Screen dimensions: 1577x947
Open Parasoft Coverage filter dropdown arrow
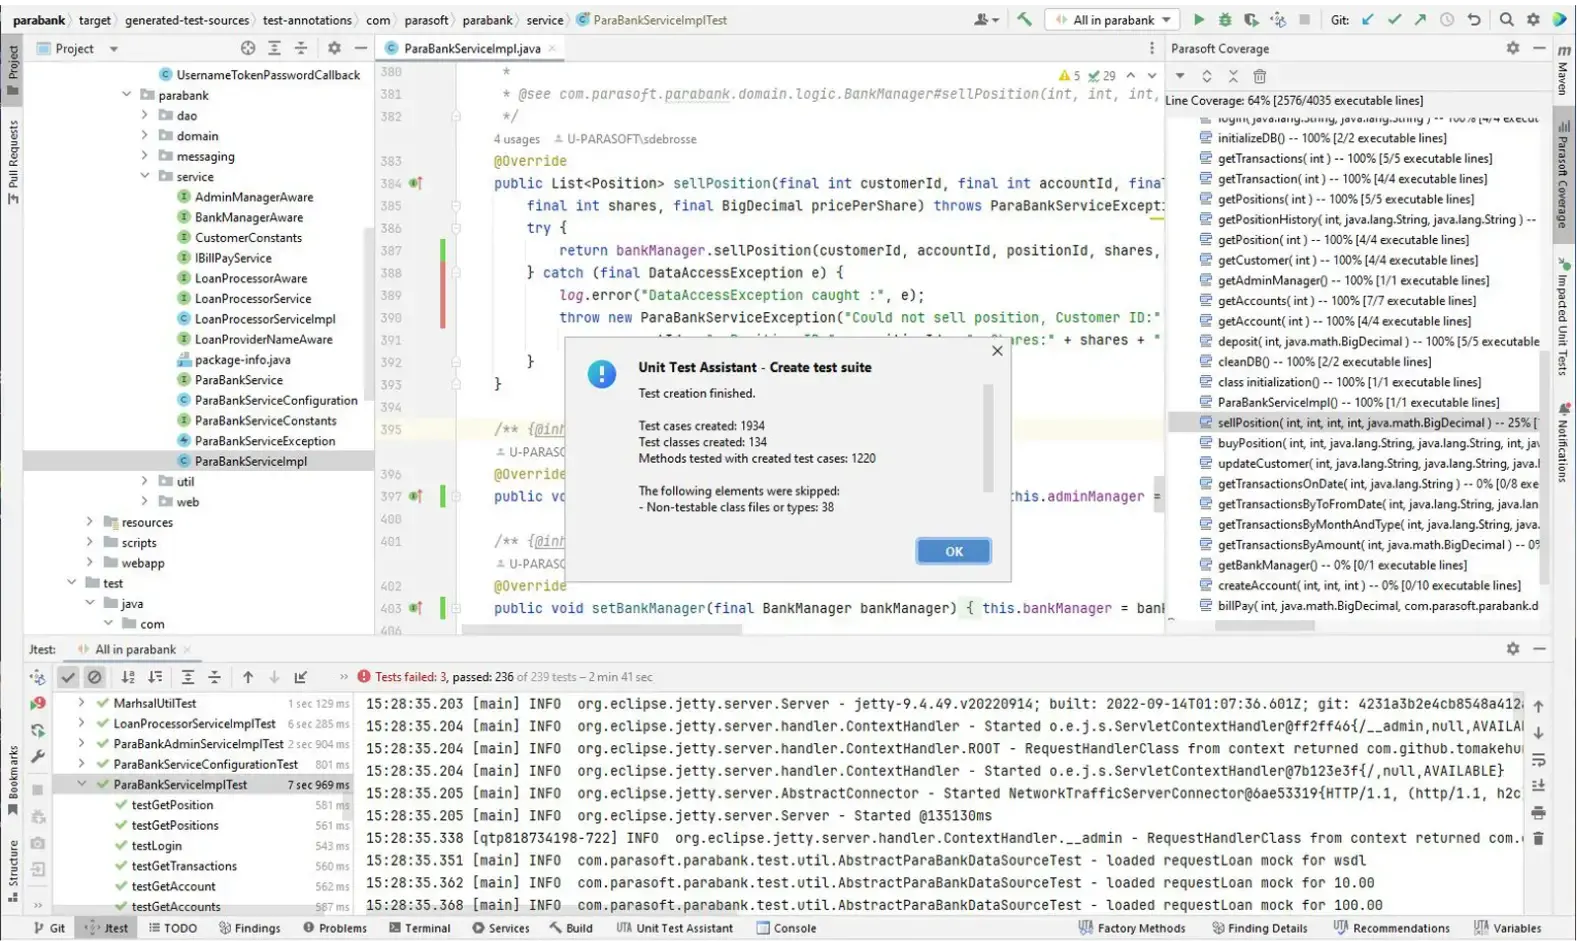click(x=1180, y=76)
